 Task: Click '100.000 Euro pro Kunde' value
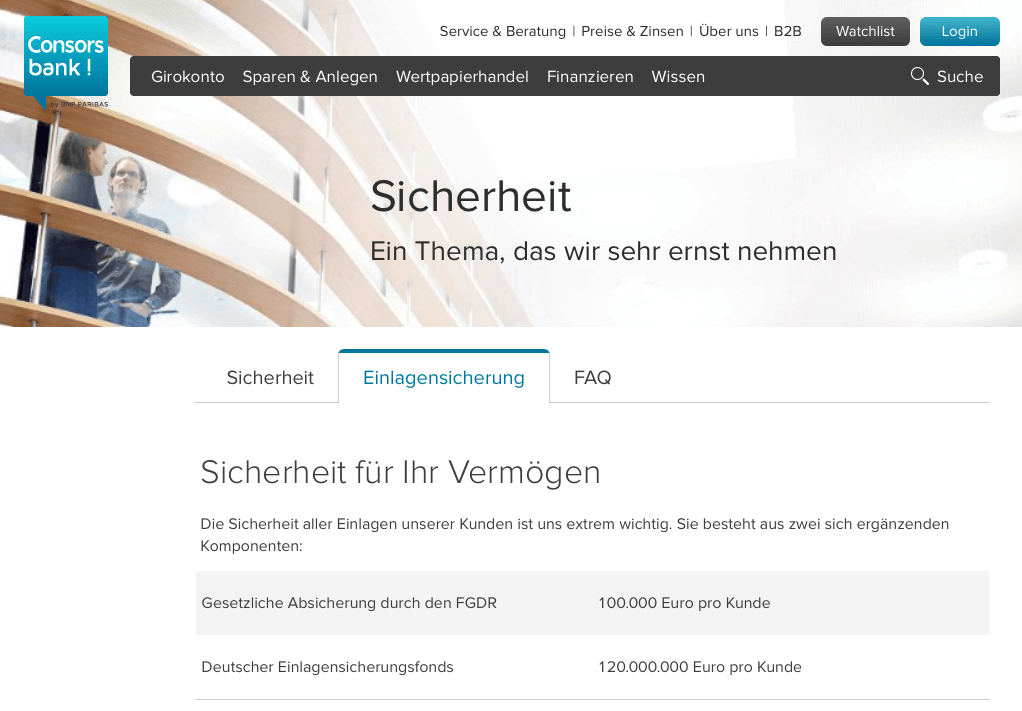pos(684,603)
